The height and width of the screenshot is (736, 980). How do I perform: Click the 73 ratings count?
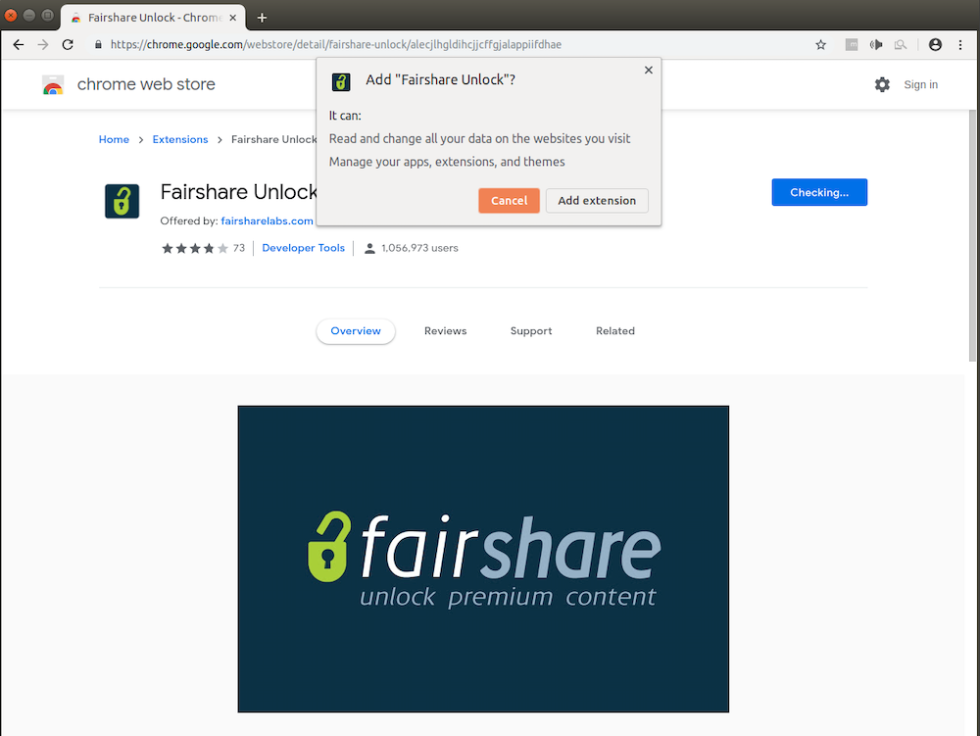point(239,248)
